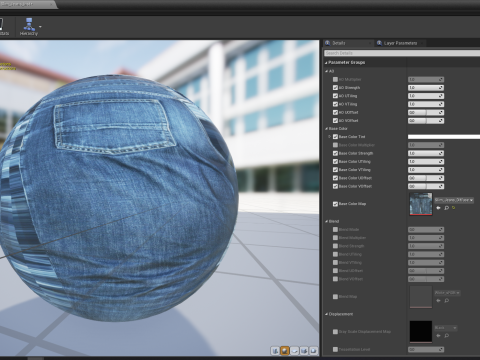This screenshot has width=480, height=360.
Task: Open the dropdown arrow beside Hierarchy
Action: pos(40,27)
